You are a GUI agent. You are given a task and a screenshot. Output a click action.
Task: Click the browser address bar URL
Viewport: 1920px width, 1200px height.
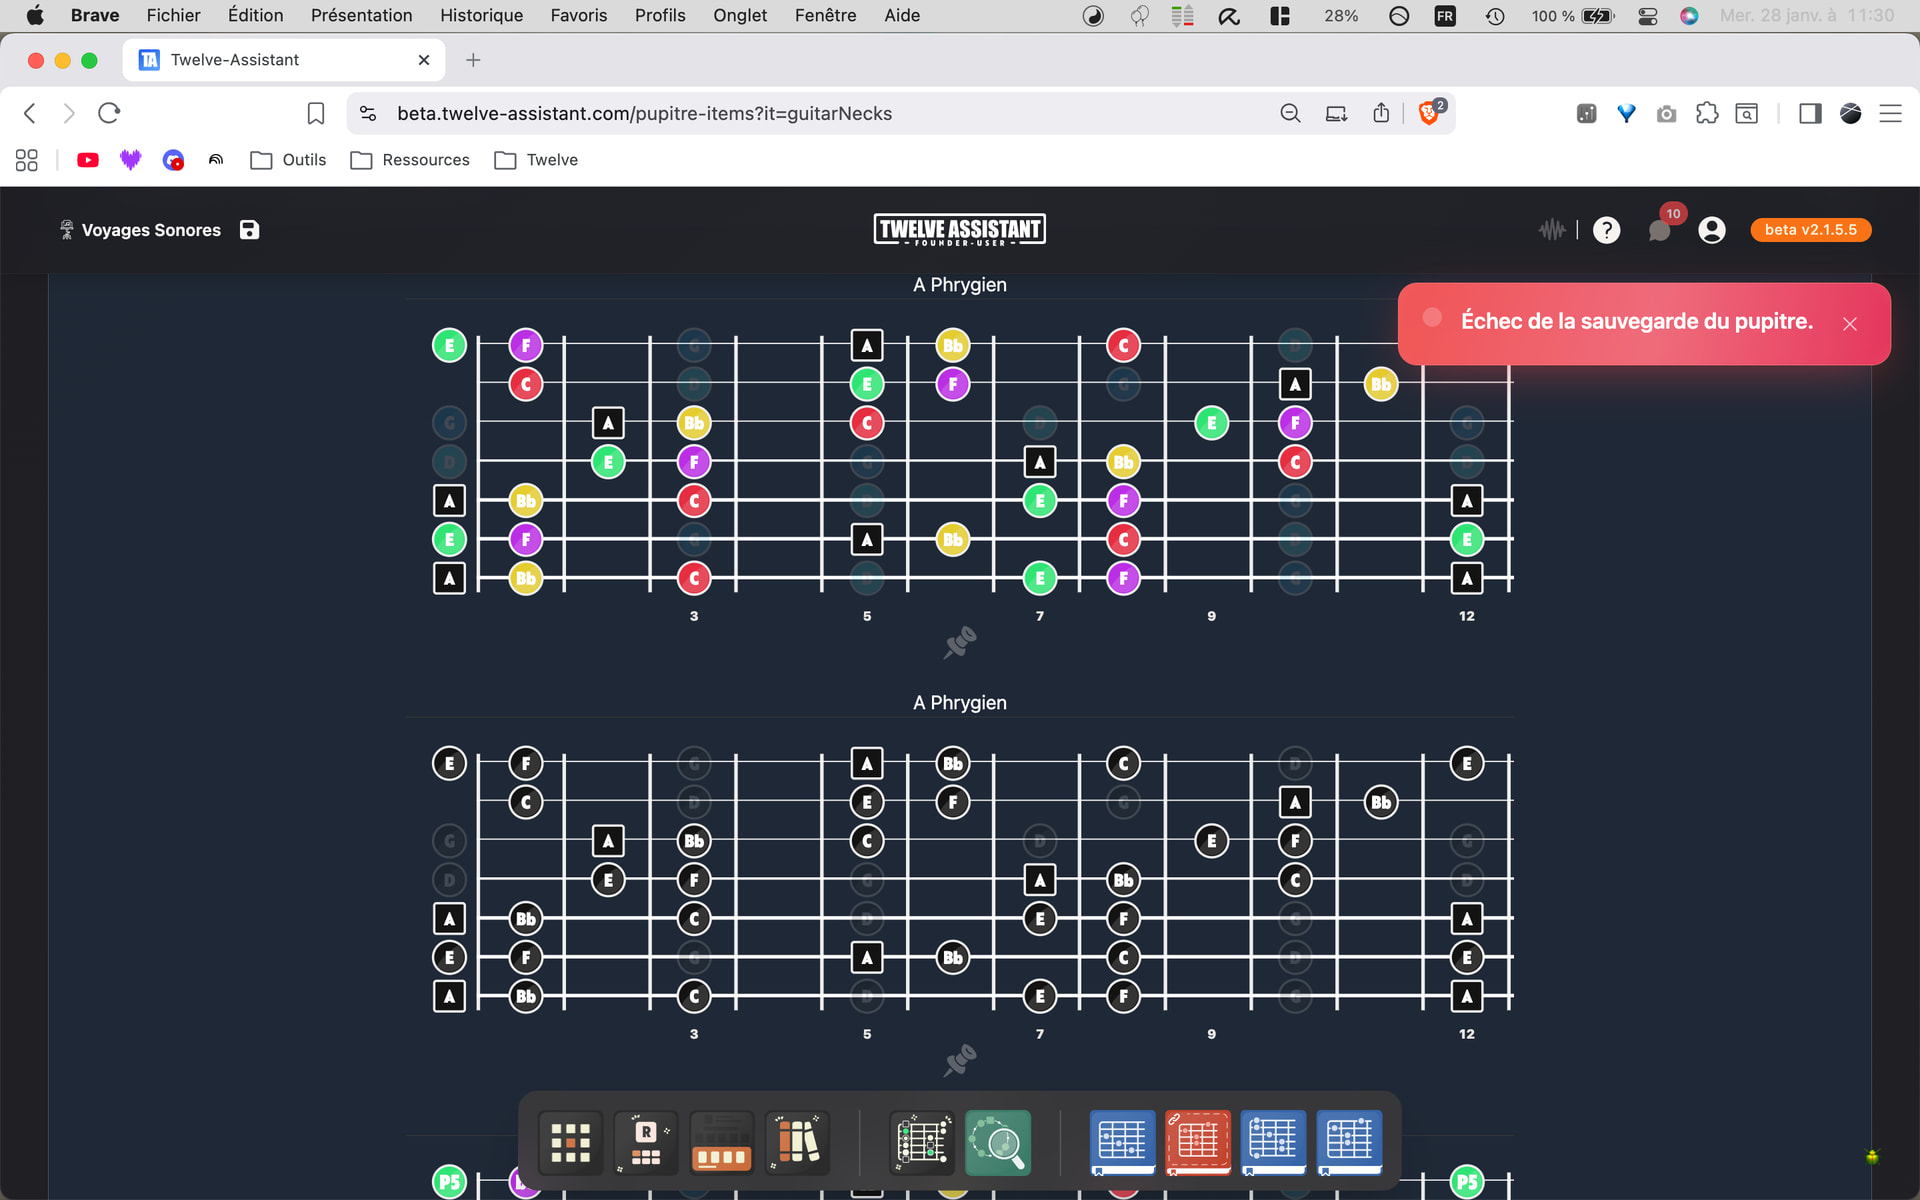click(644, 113)
